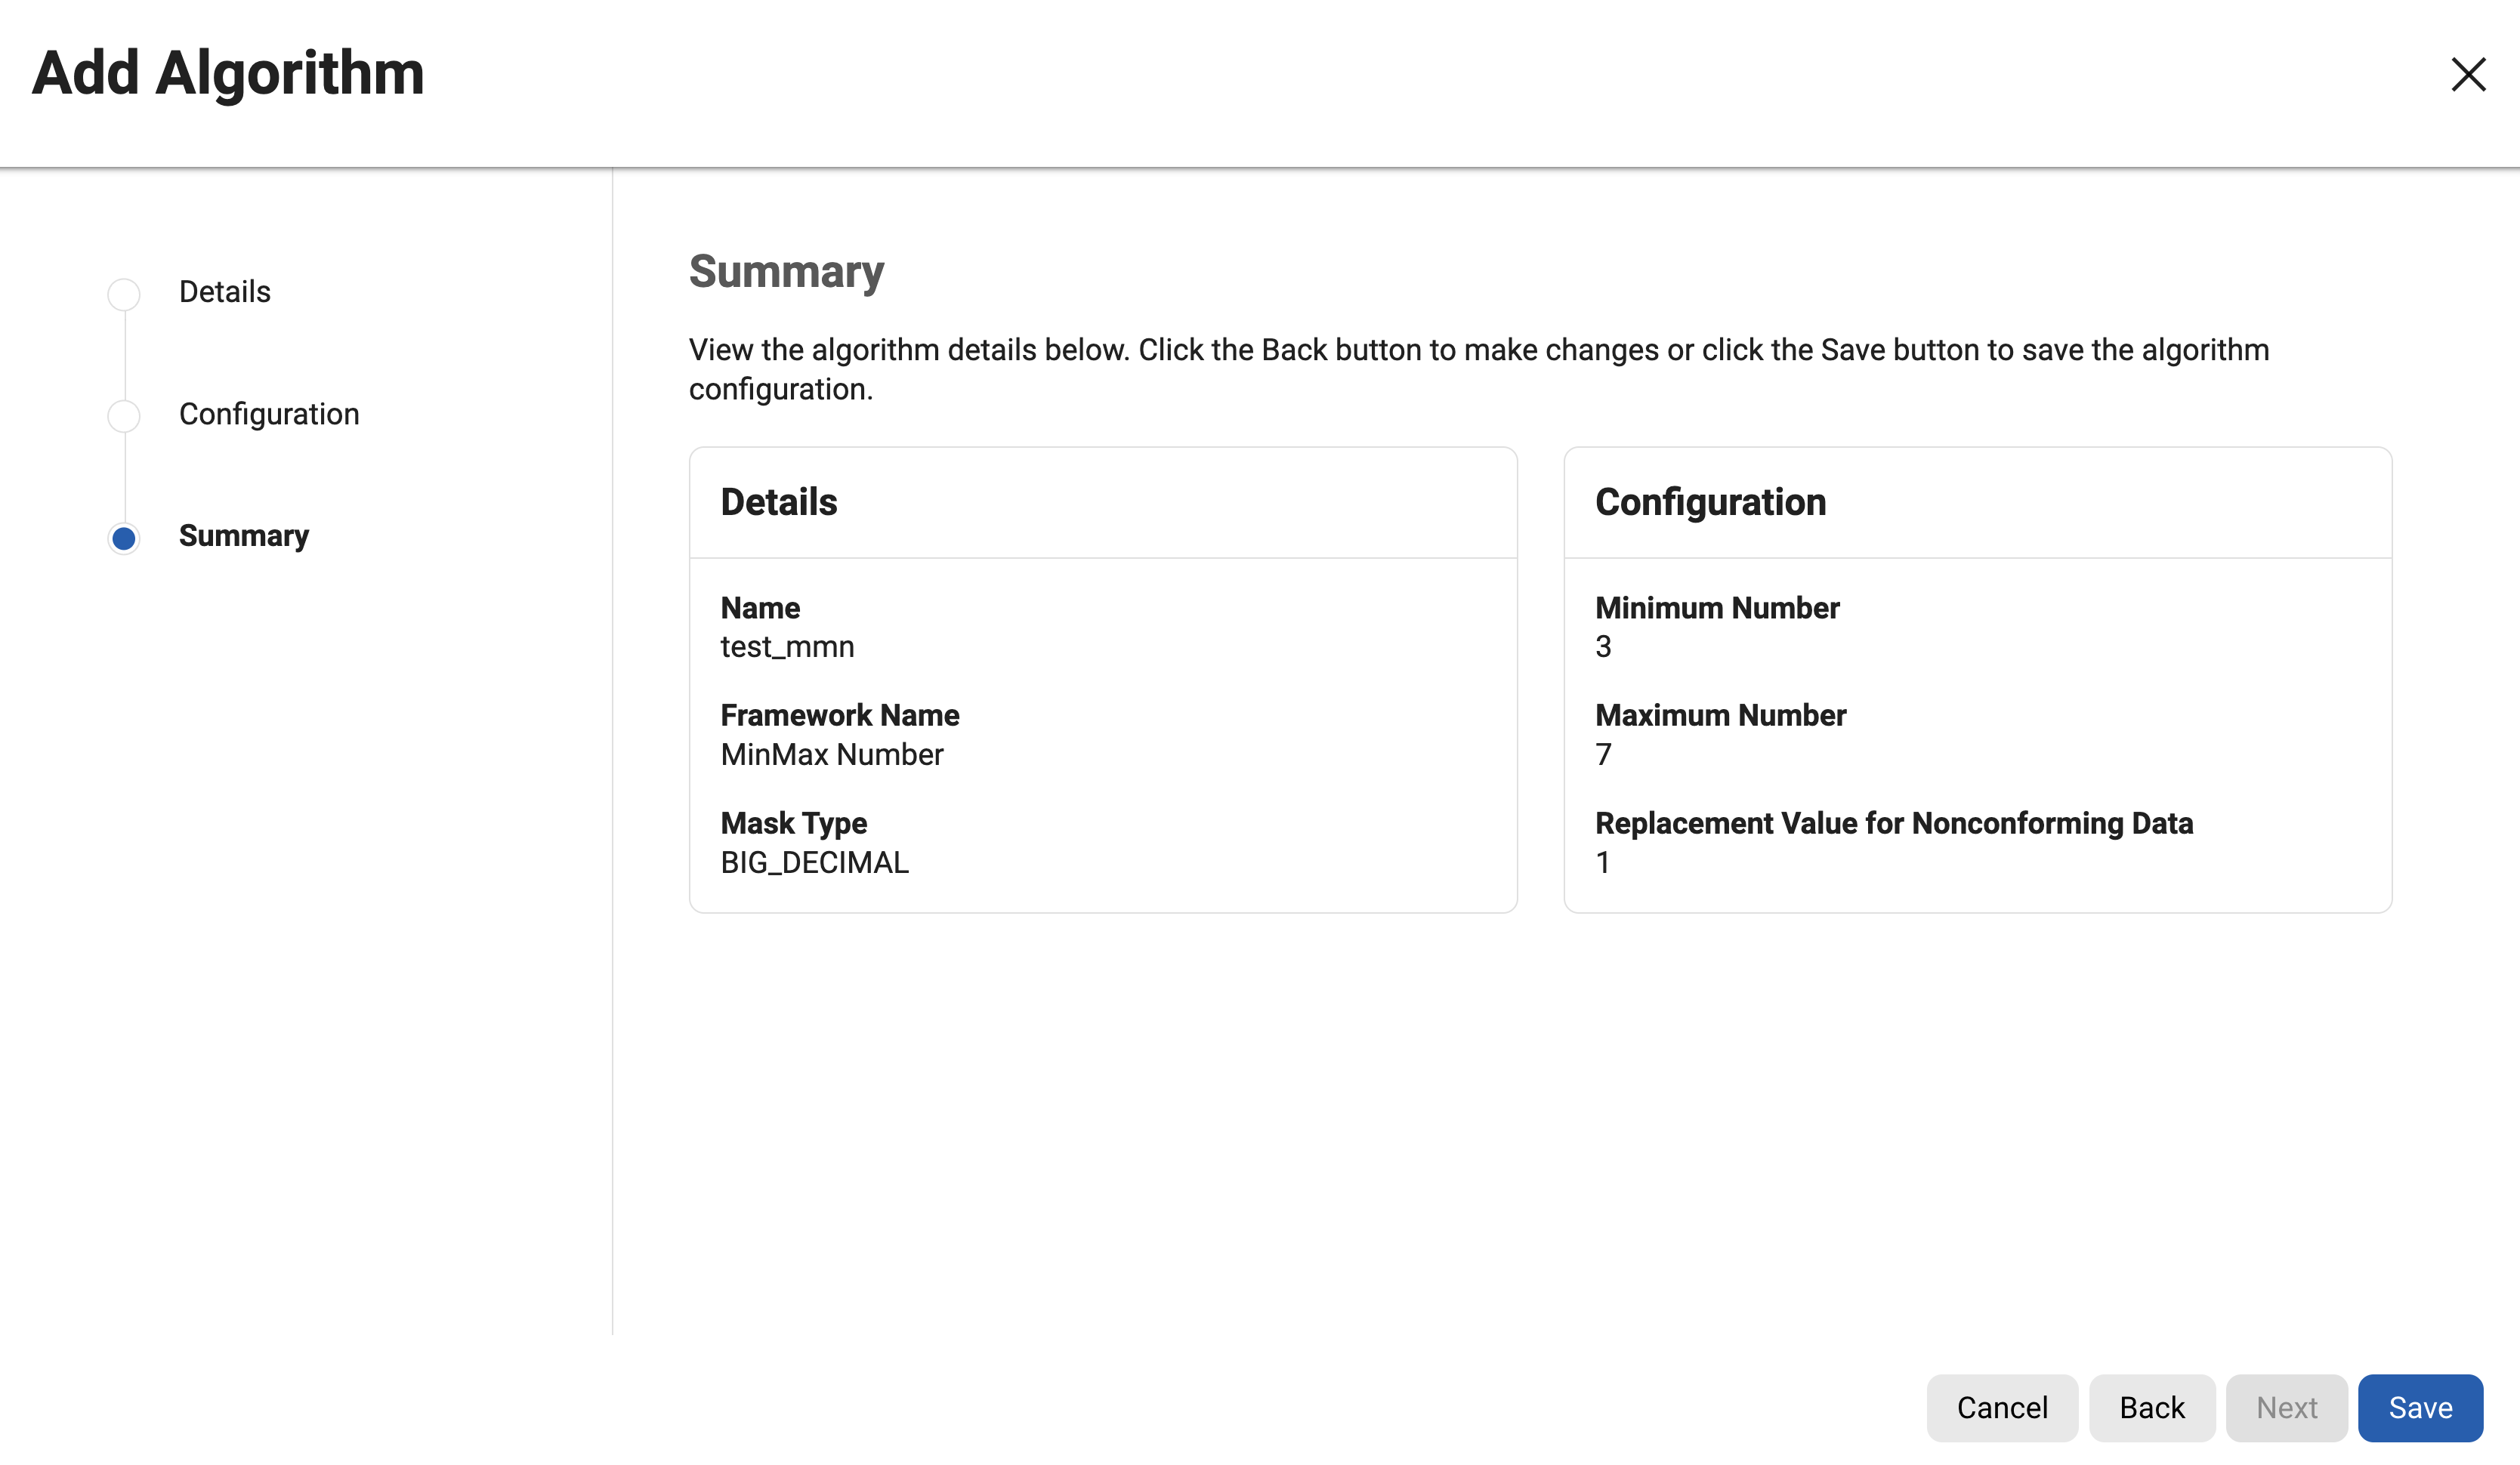Viewport: 2520px width, 1465px height.
Task: Go to the Configuration step label
Action: [x=269, y=414]
